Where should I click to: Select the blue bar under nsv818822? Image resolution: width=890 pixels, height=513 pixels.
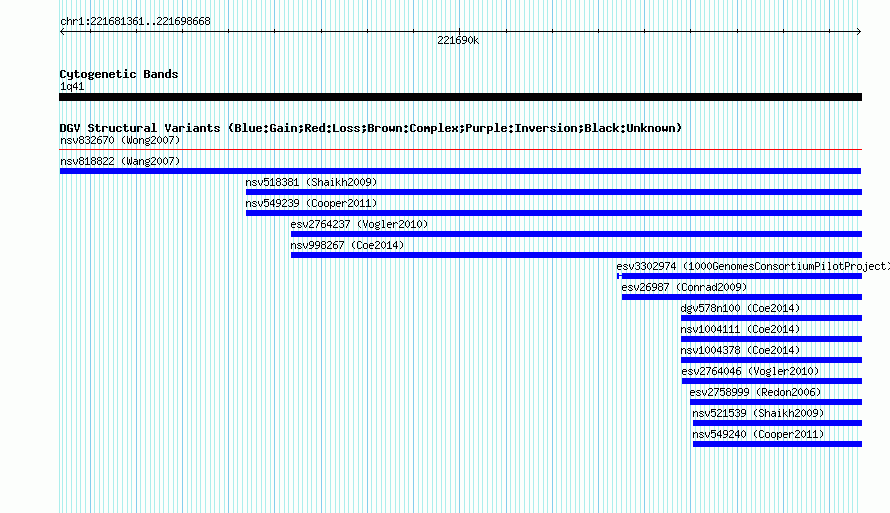(x=460, y=171)
